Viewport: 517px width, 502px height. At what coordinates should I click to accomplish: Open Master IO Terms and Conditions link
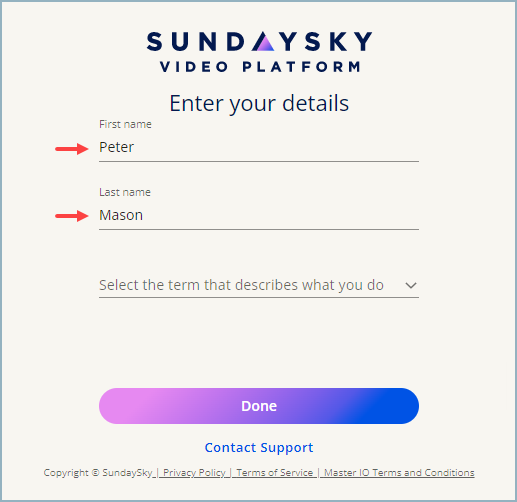point(399,473)
